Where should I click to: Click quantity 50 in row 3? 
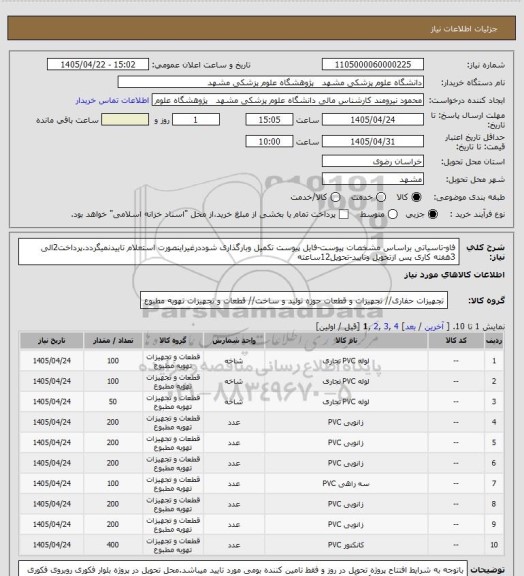coord(113,402)
